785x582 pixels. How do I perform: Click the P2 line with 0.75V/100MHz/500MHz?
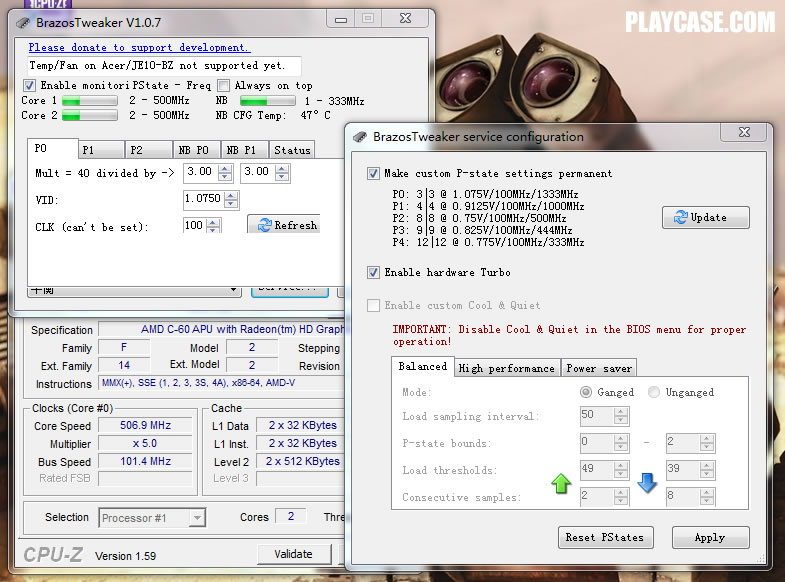pos(480,219)
